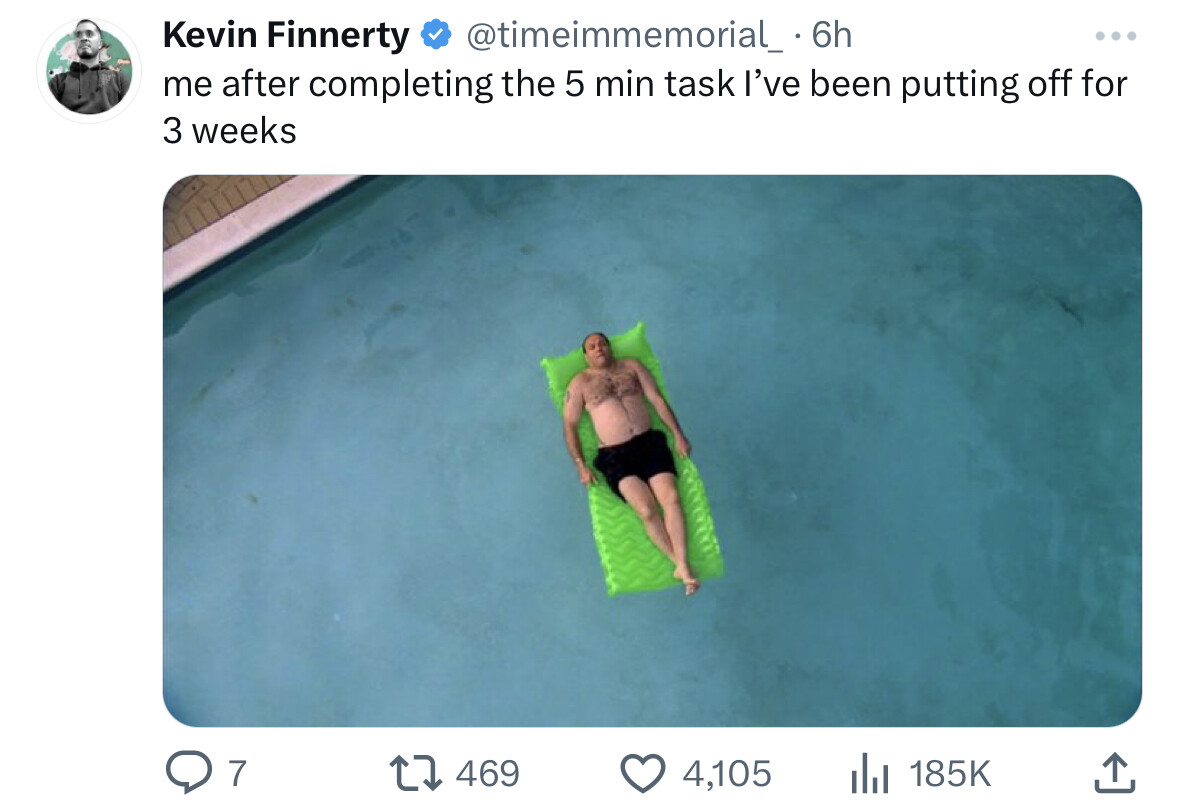Click the green pool float in the photo

[x=634, y=460]
